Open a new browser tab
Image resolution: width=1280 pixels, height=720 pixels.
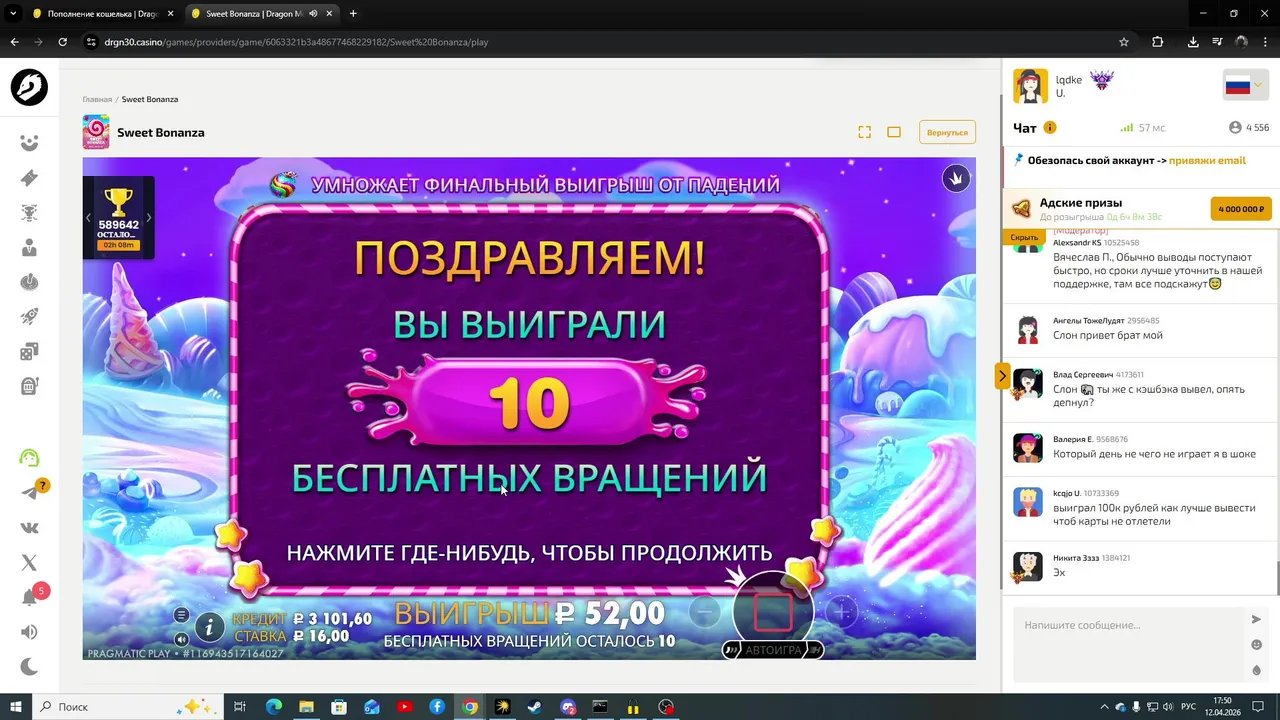pos(353,14)
